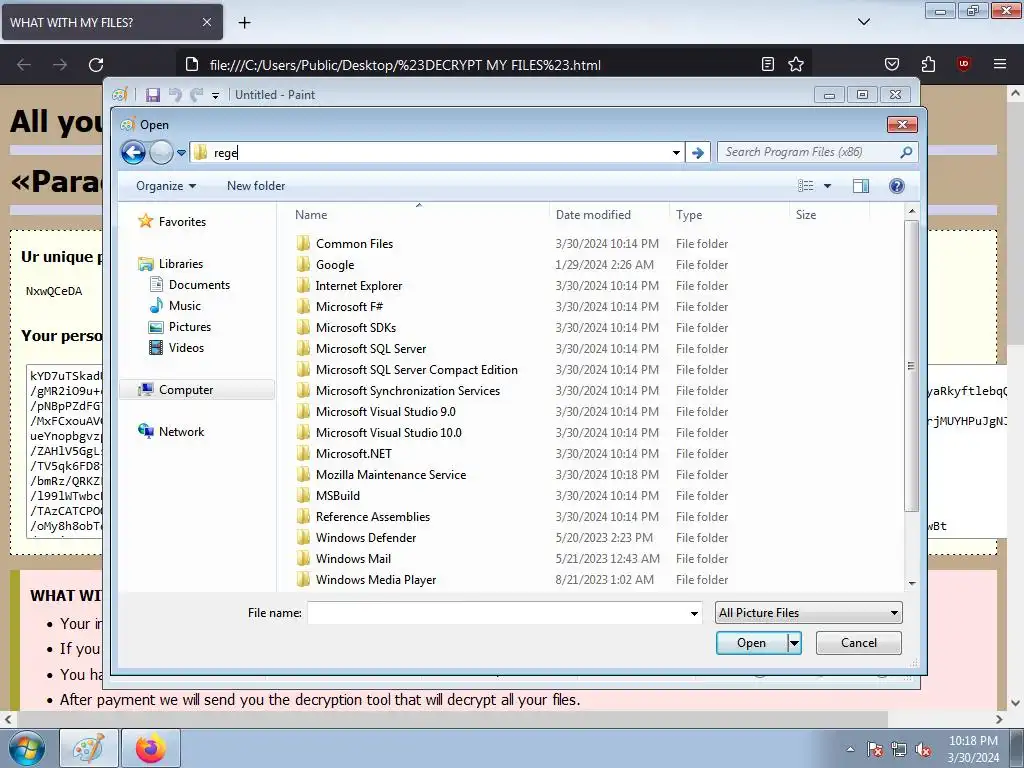This screenshot has height=768, width=1024.
Task: Click the File name input field
Action: pyautogui.click(x=496, y=613)
